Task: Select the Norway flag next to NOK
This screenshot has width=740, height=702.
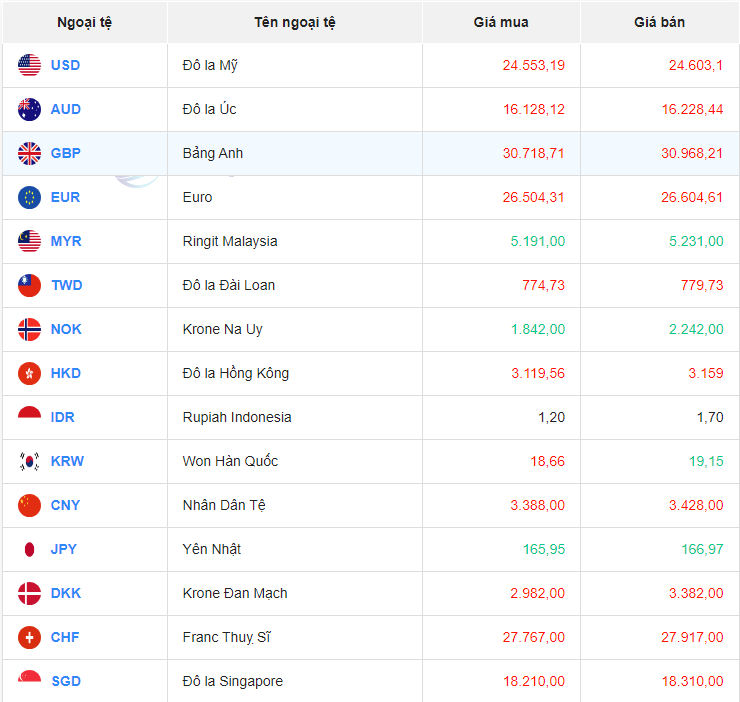Action: 29,330
